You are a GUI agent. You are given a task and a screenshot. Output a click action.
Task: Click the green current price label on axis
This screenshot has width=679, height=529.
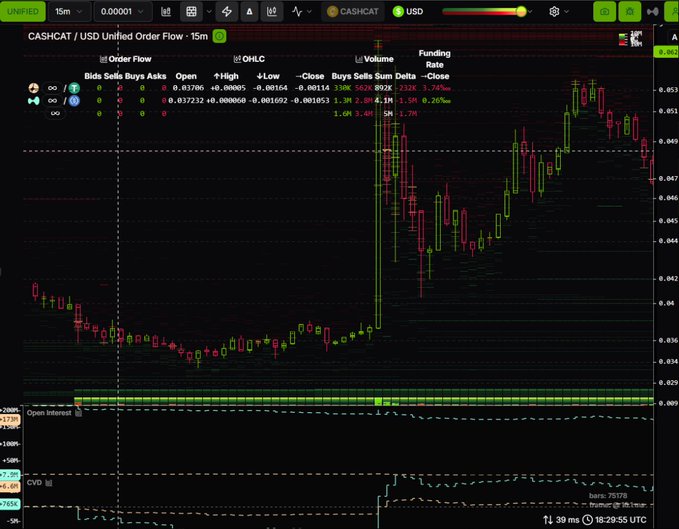pyautogui.click(x=666, y=52)
